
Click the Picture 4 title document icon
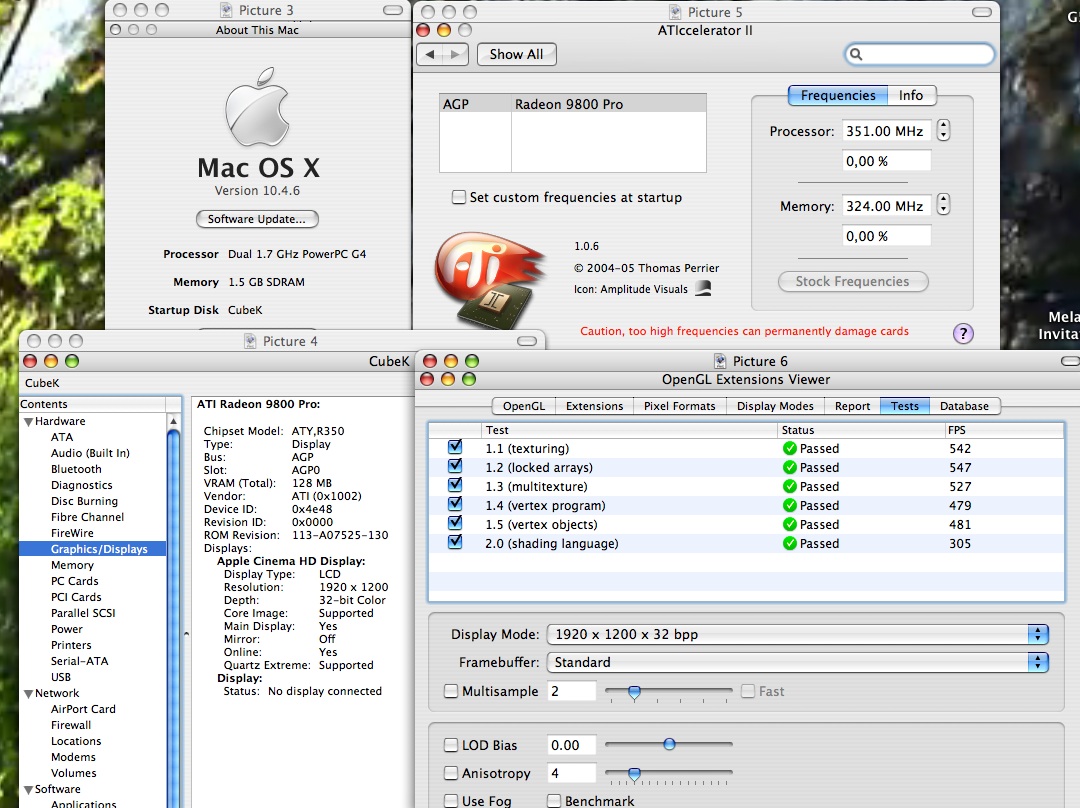[x=250, y=341]
